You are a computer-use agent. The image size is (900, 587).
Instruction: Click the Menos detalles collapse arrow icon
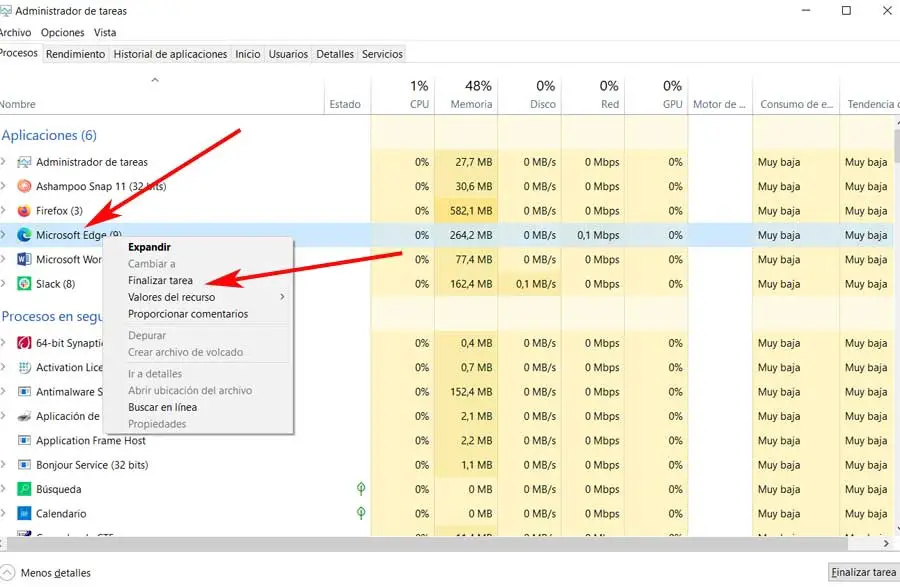(7, 573)
